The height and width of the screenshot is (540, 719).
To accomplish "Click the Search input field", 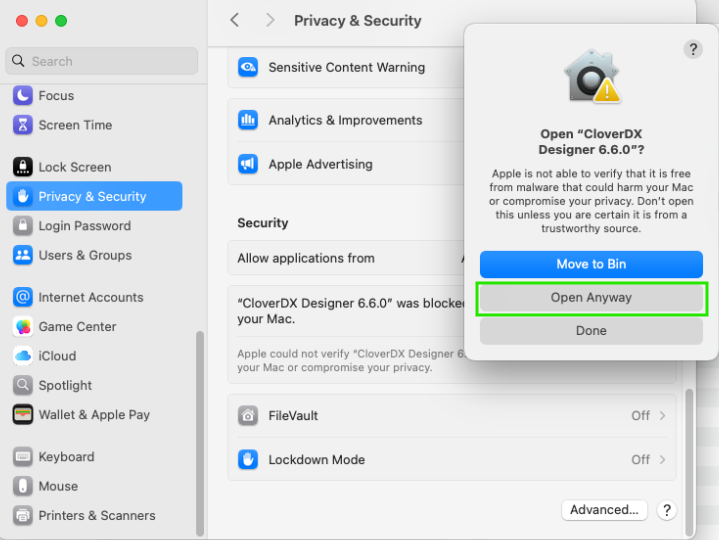I will click(102, 61).
